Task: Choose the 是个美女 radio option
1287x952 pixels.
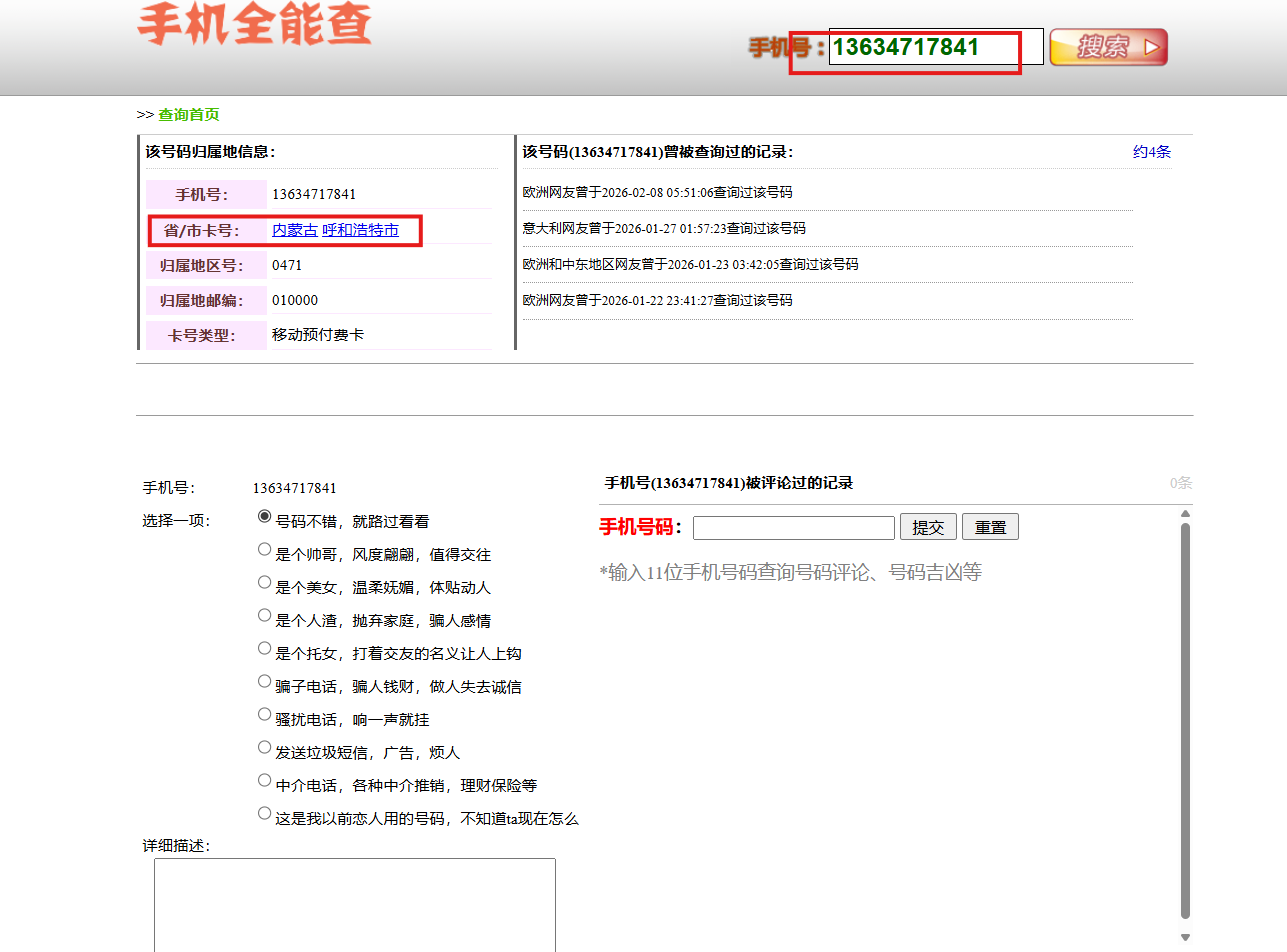Action: coord(264,582)
